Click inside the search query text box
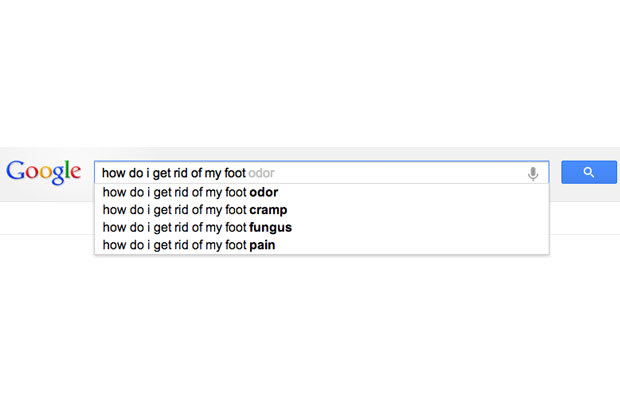Viewport: 620px width, 400px height. click(x=310, y=172)
